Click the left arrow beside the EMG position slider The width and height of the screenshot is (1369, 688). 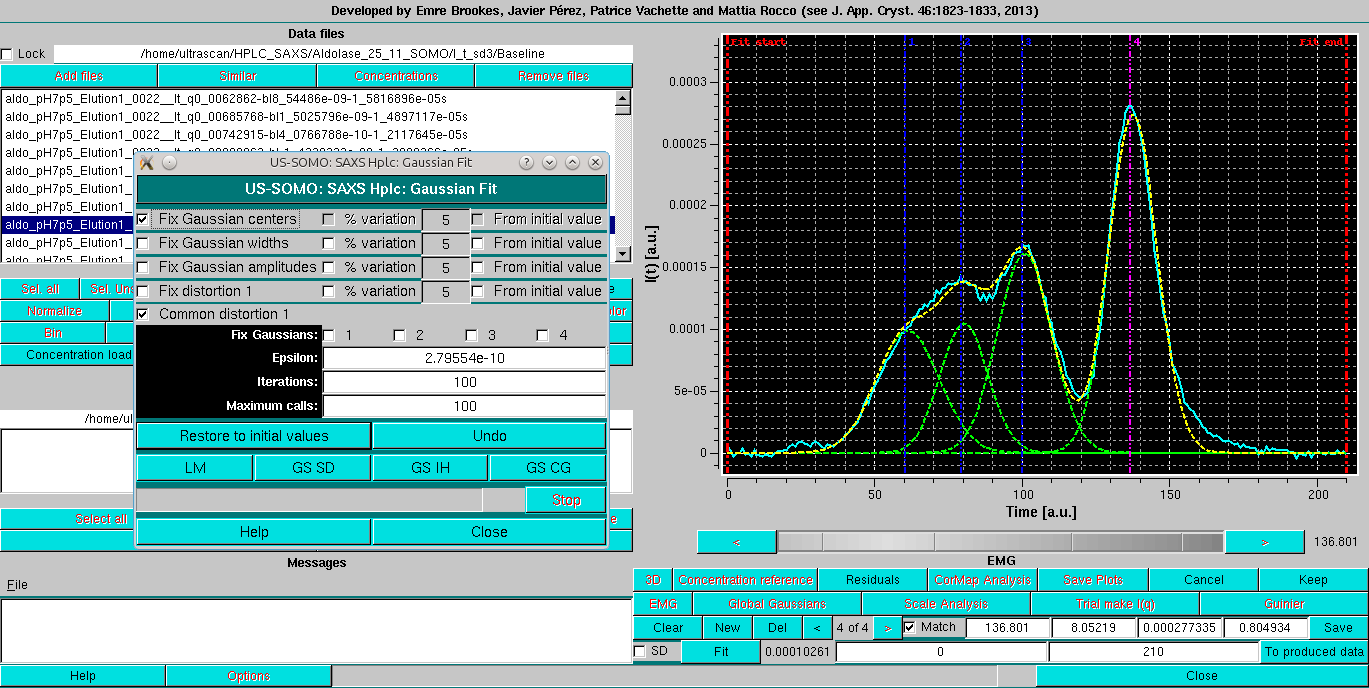[x=736, y=541]
